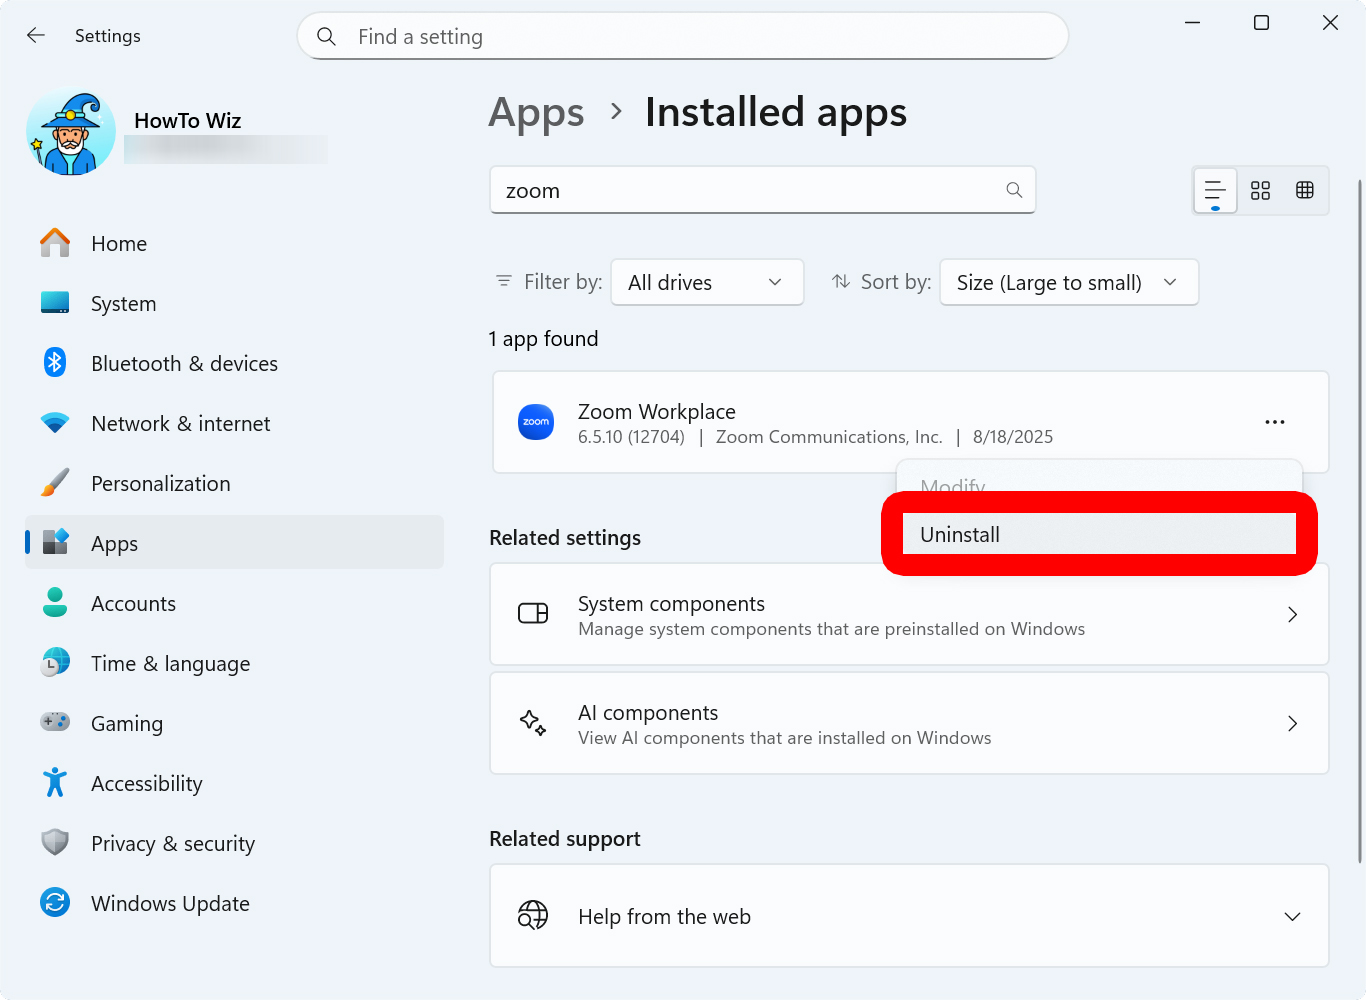1366x1000 pixels.
Task: Open System settings via its sidebar icon
Action: coord(54,302)
